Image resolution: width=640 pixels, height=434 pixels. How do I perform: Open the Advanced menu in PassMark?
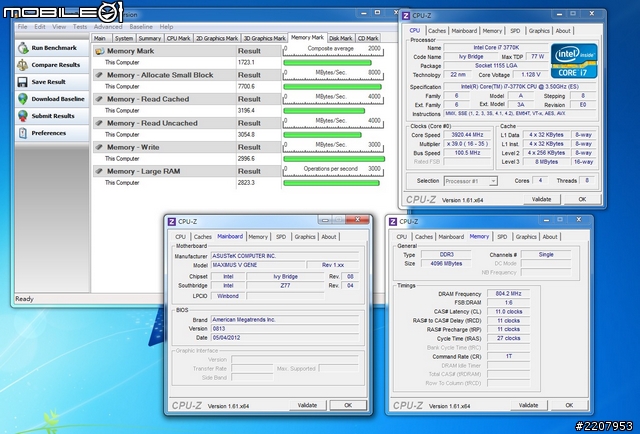coord(108,27)
